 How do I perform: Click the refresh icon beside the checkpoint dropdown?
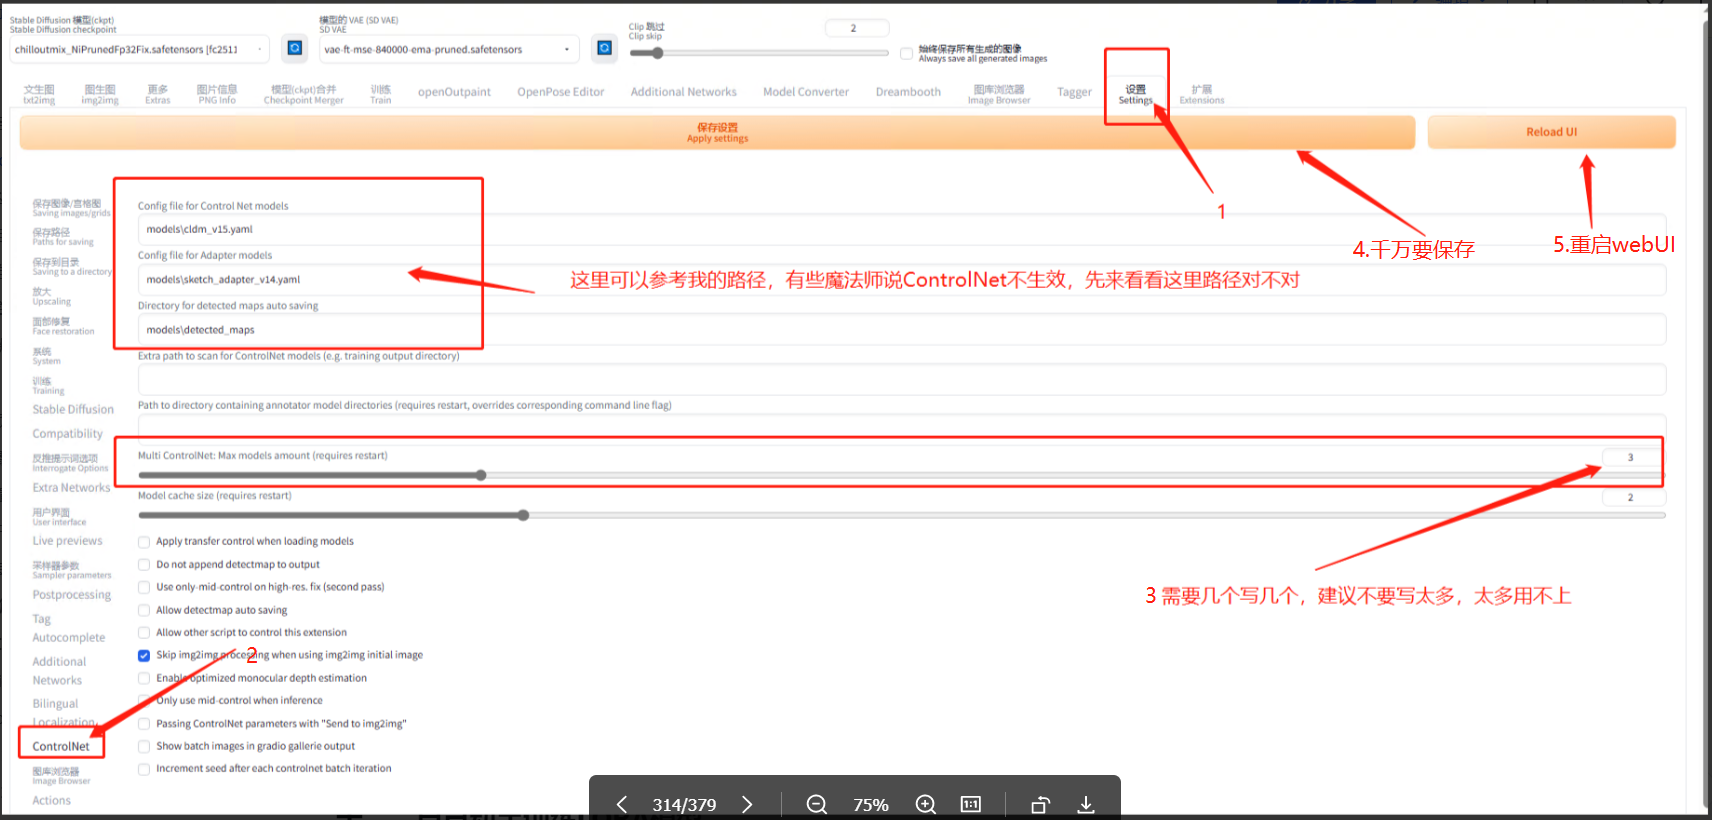tap(294, 48)
